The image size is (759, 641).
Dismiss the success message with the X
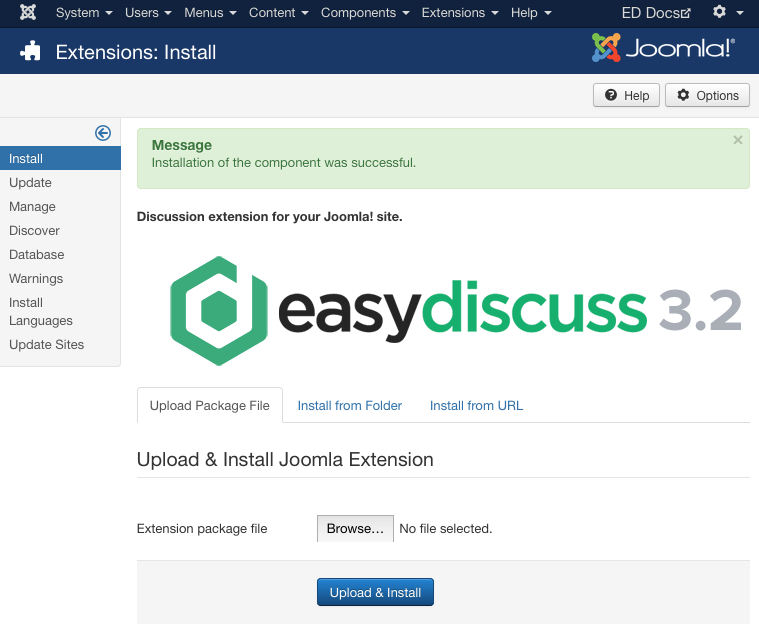point(737,140)
